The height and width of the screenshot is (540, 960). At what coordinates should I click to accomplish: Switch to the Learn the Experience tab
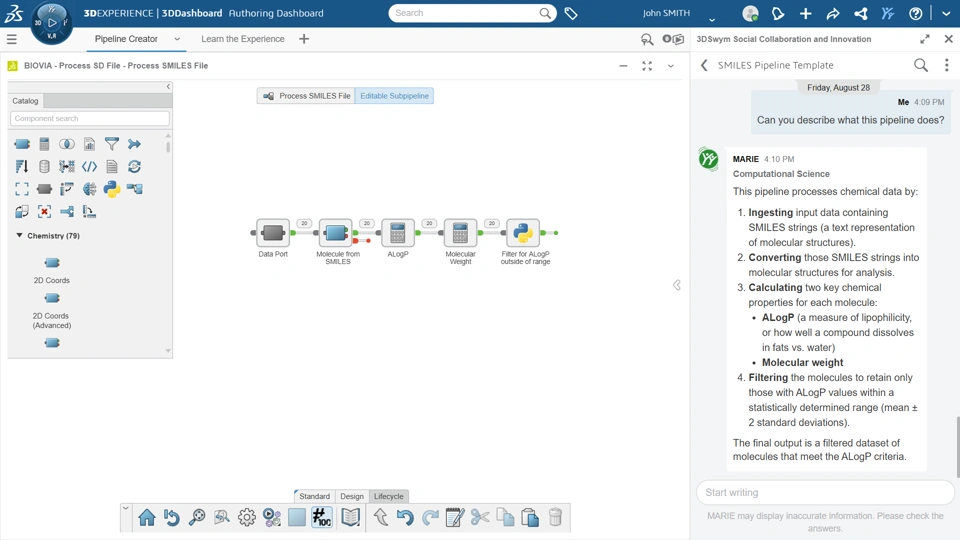pos(242,39)
